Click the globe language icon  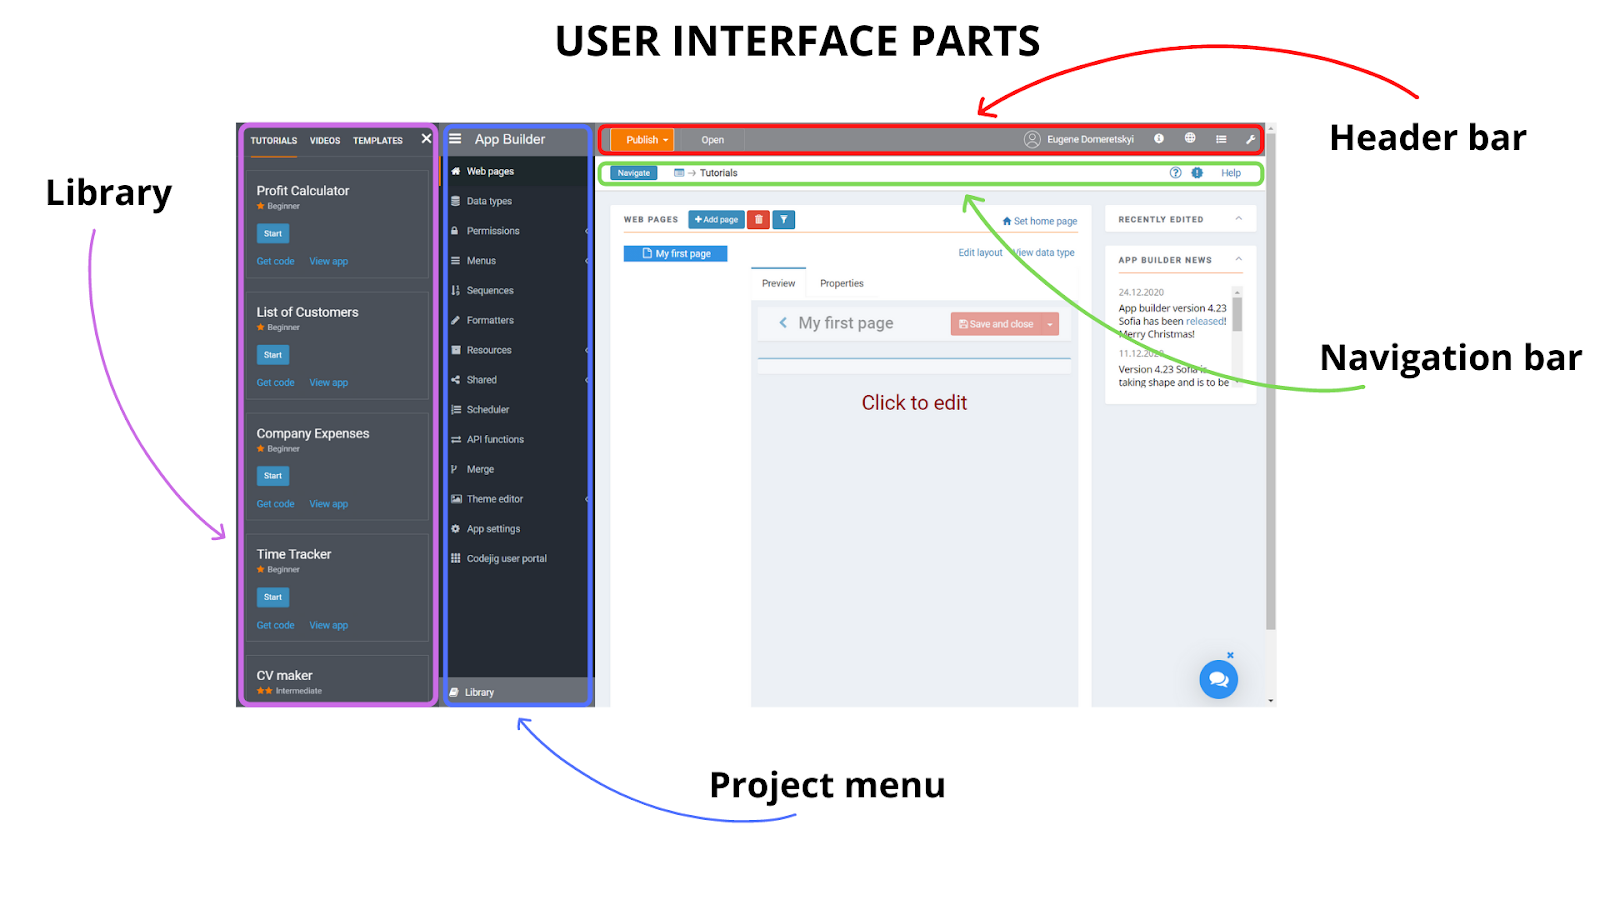[x=1190, y=139]
